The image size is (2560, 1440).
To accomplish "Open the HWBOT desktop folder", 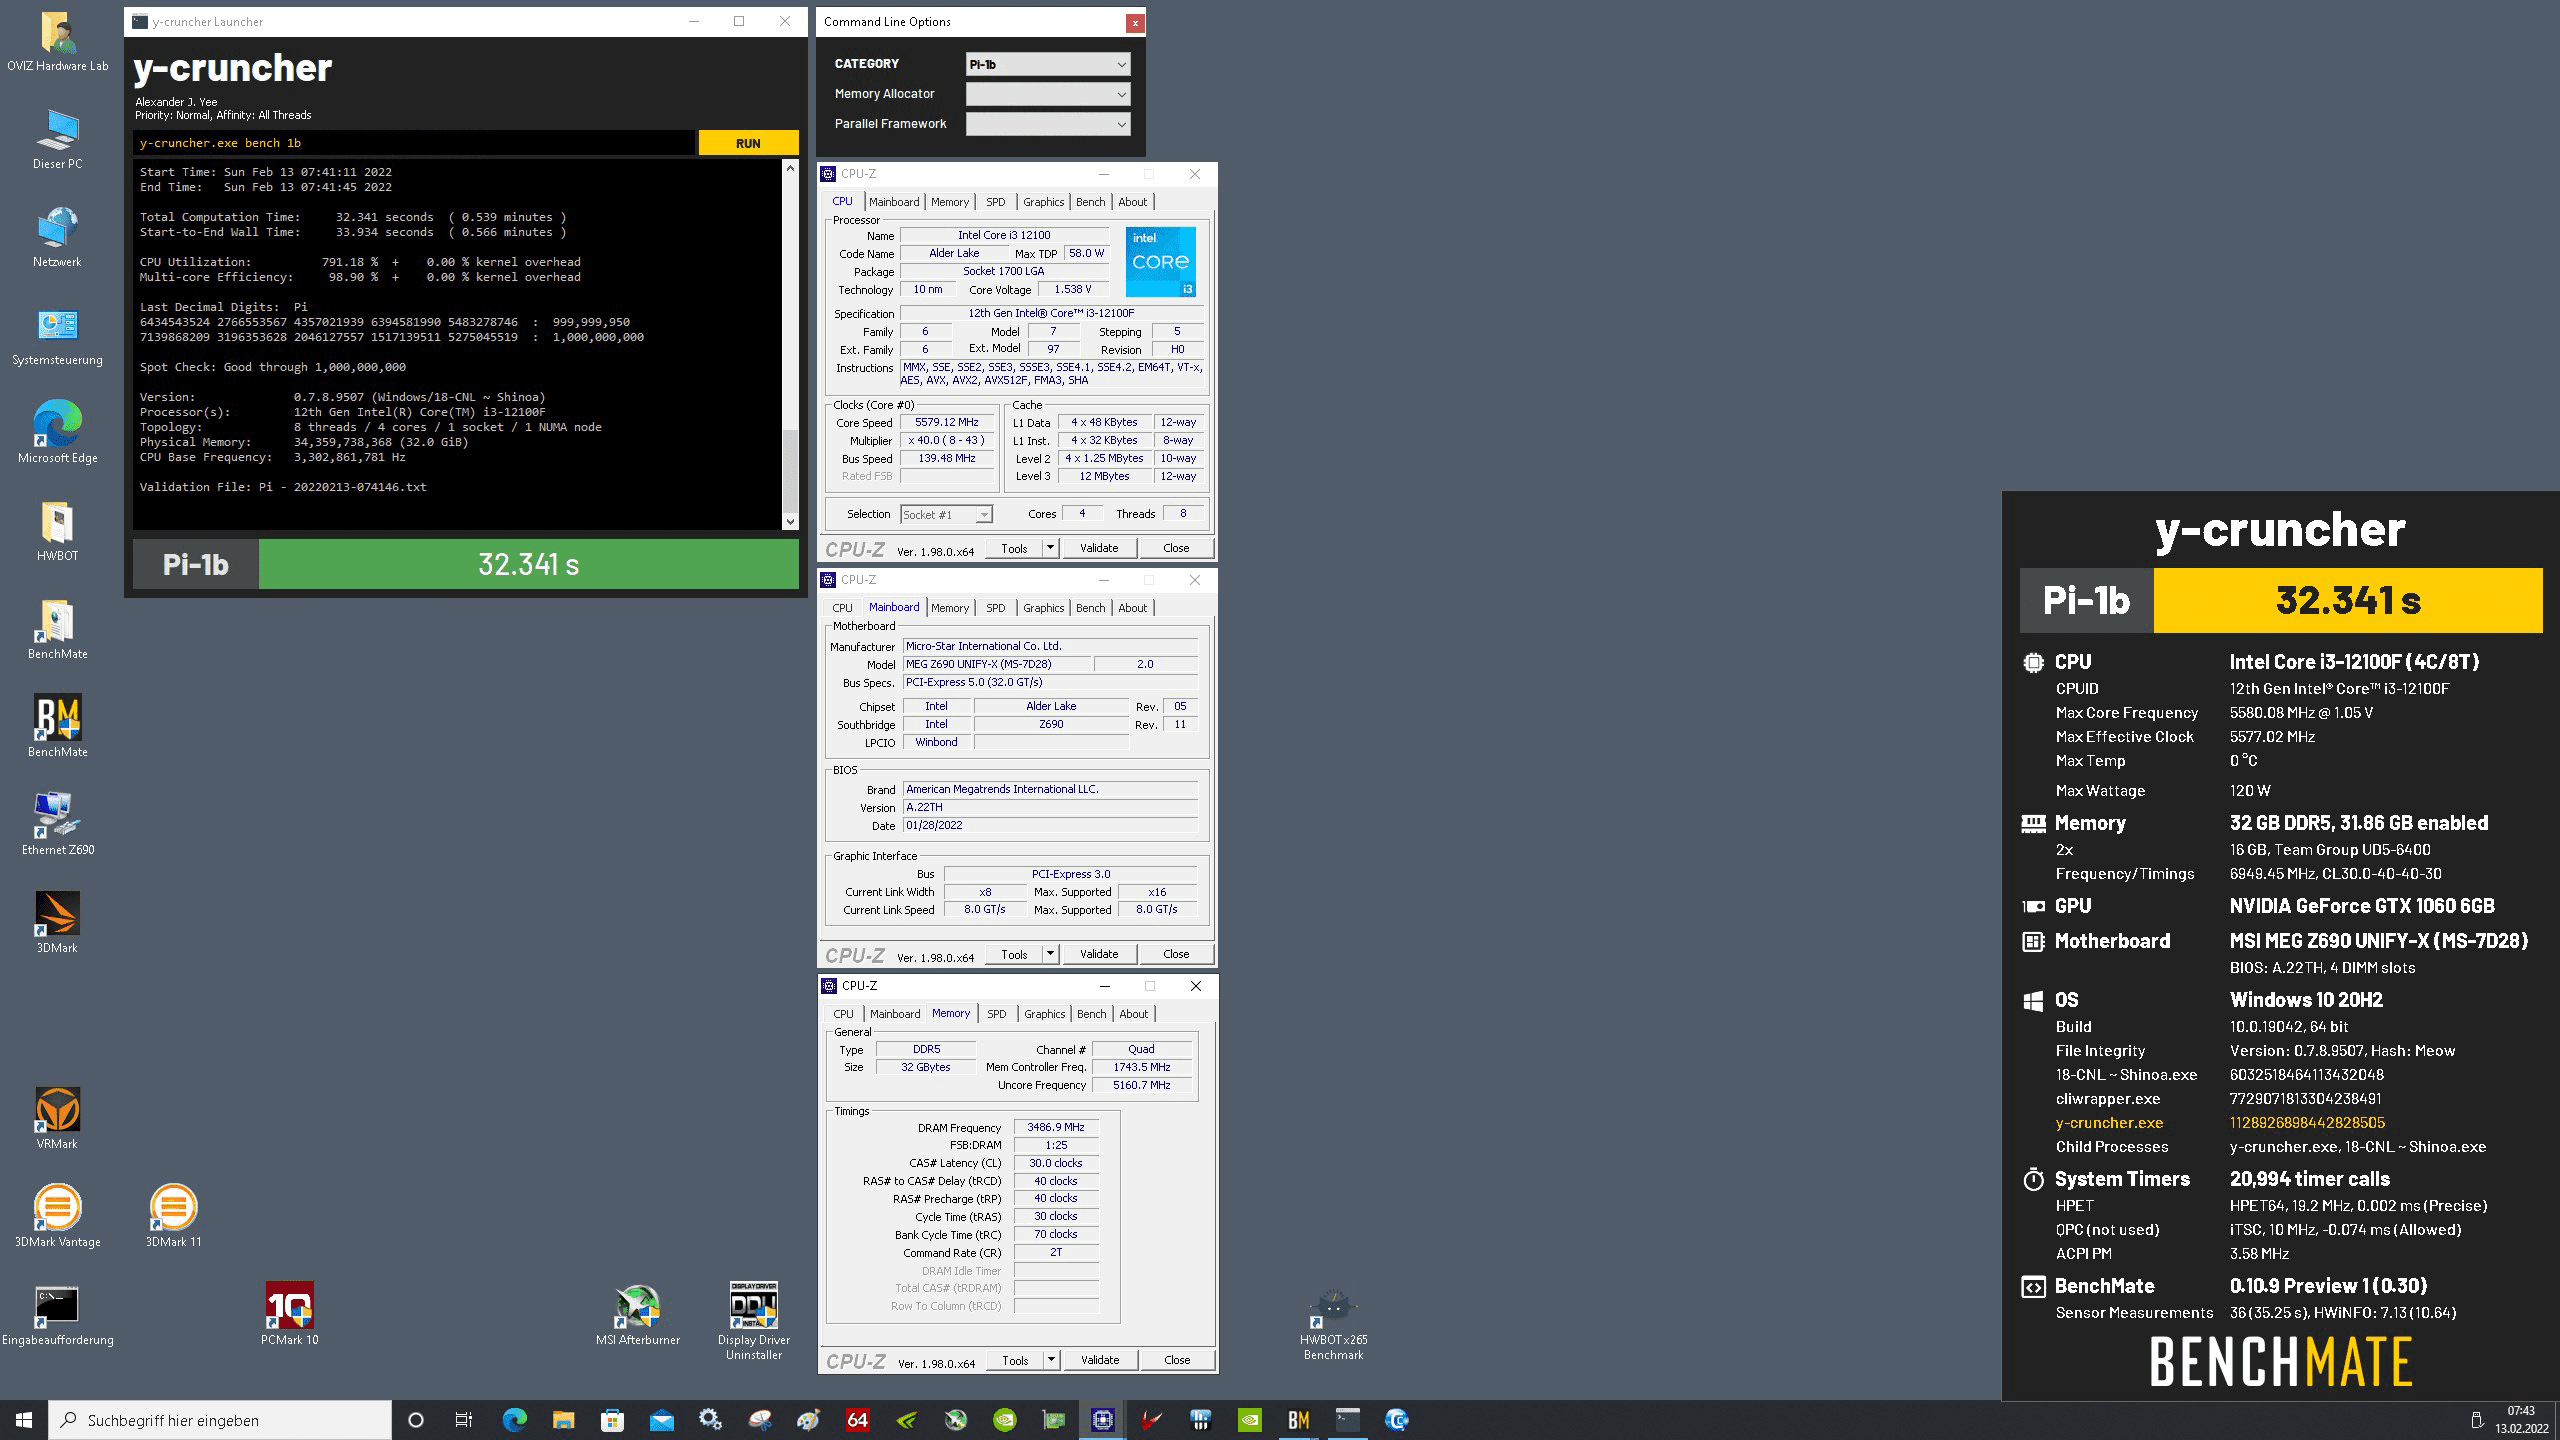I will [57, 532].
